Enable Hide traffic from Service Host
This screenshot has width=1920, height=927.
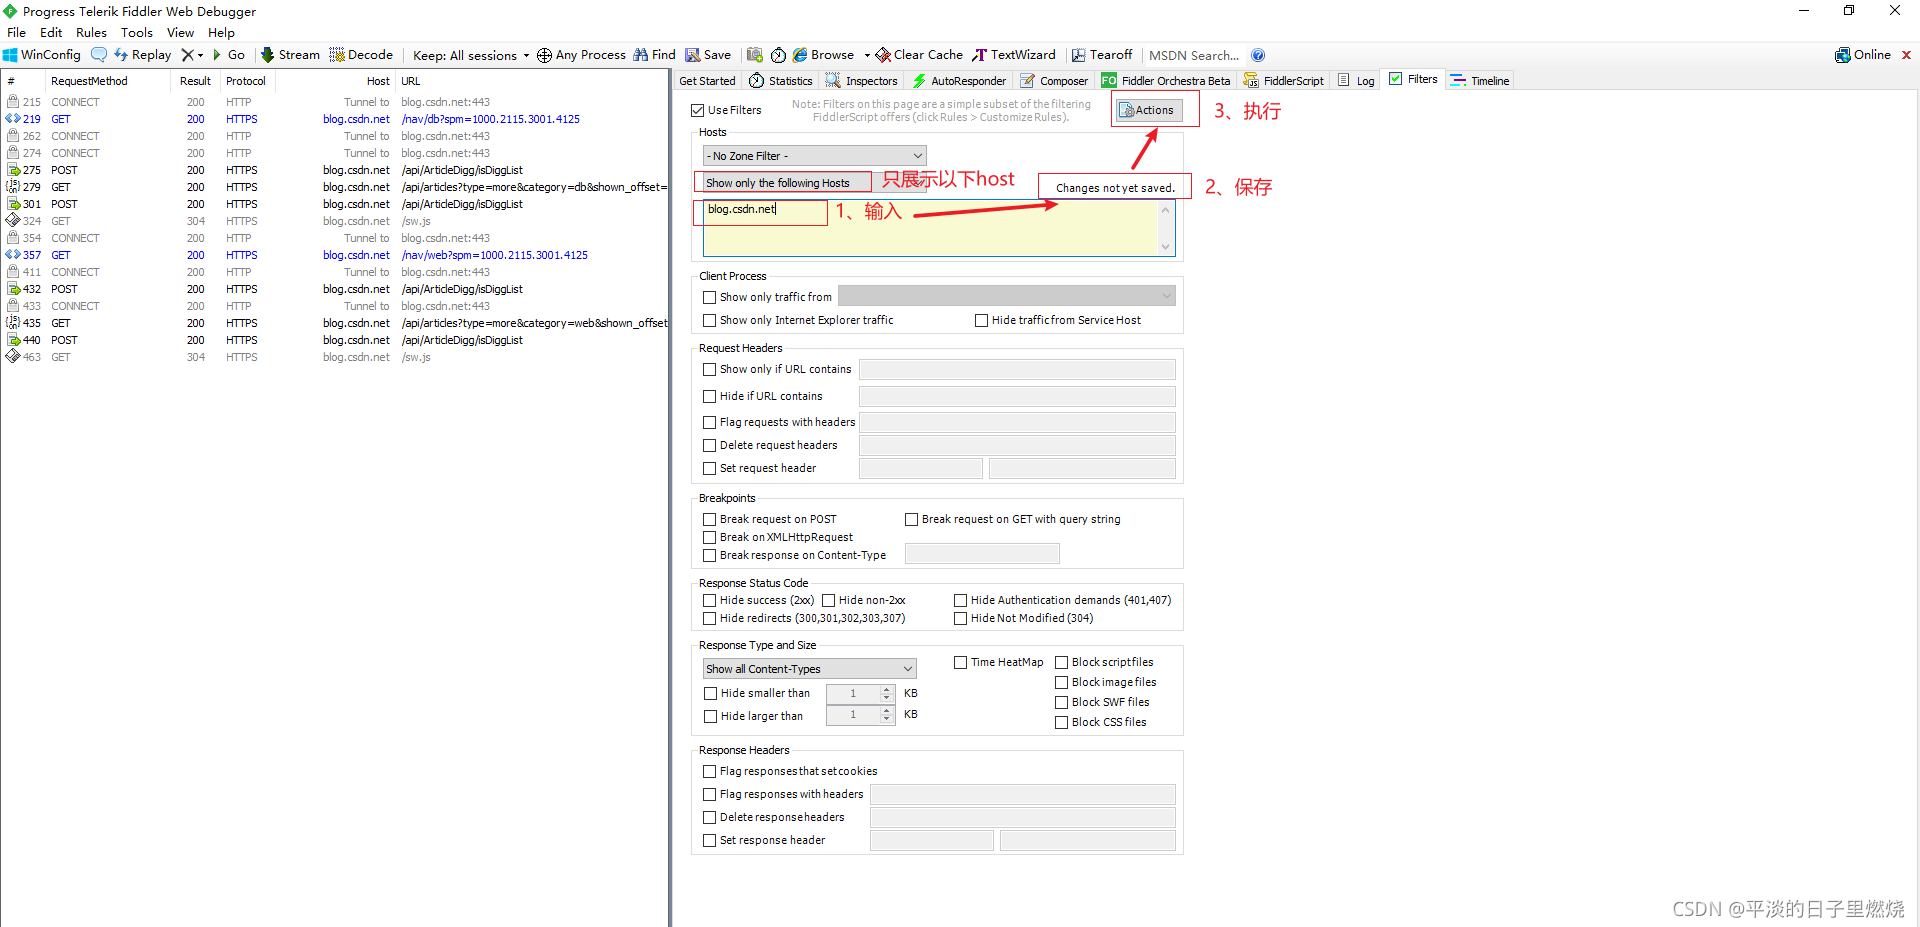(x=981, y=320)
